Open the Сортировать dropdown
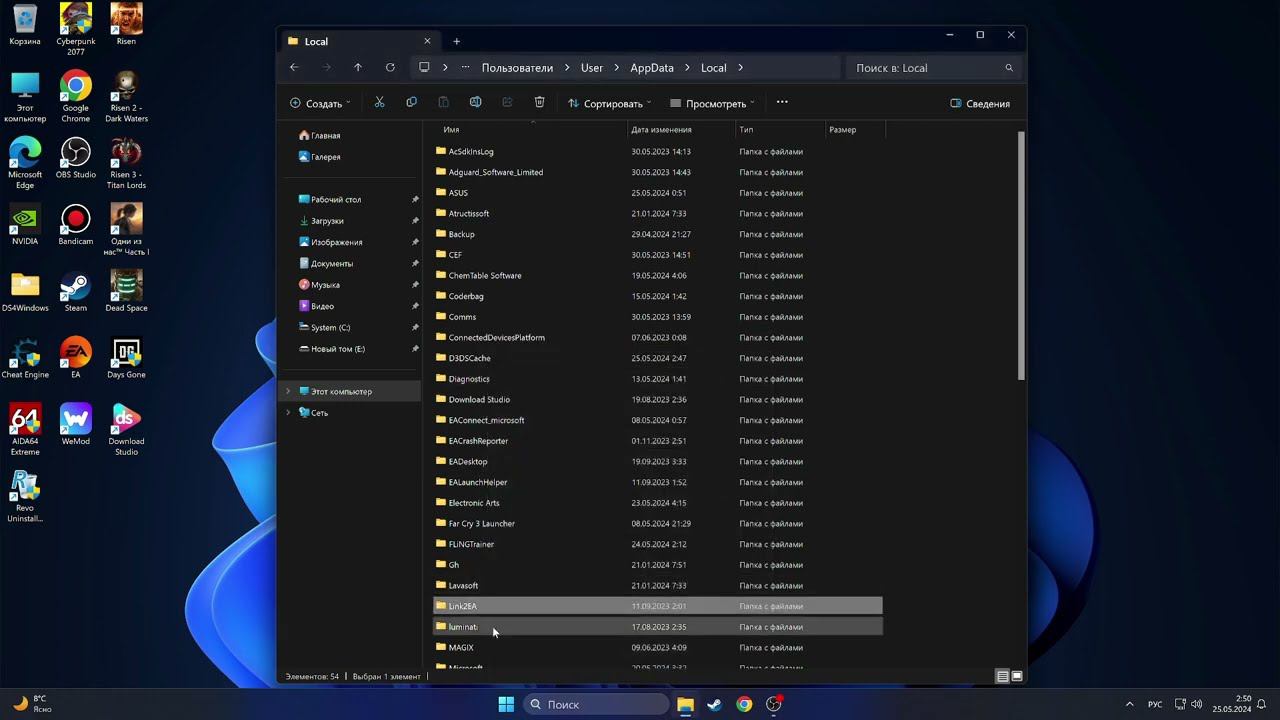This screenshot has height=720, width=1280. click(x=609, y=103)
